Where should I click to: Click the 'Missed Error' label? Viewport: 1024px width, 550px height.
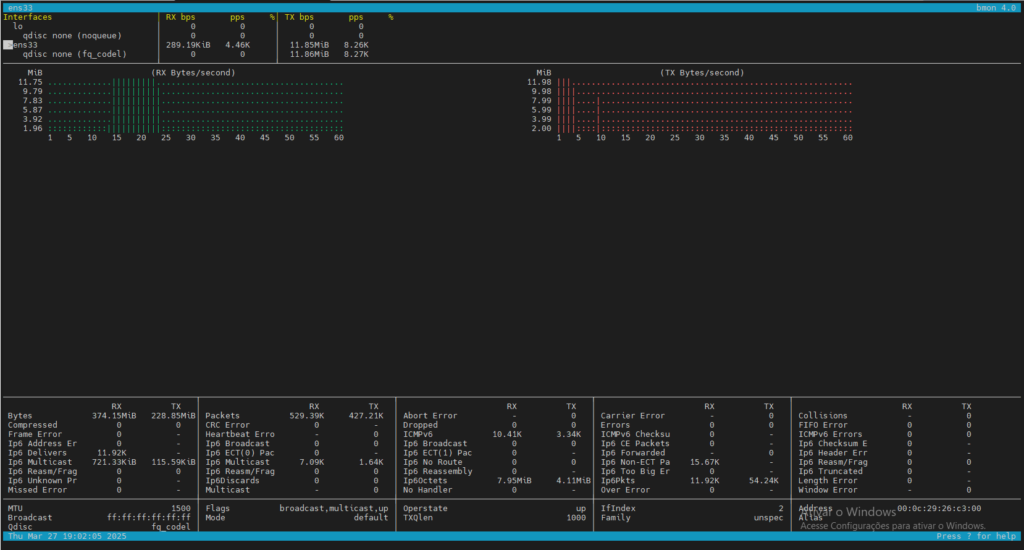pyautogui.click(x=37, y=490)
